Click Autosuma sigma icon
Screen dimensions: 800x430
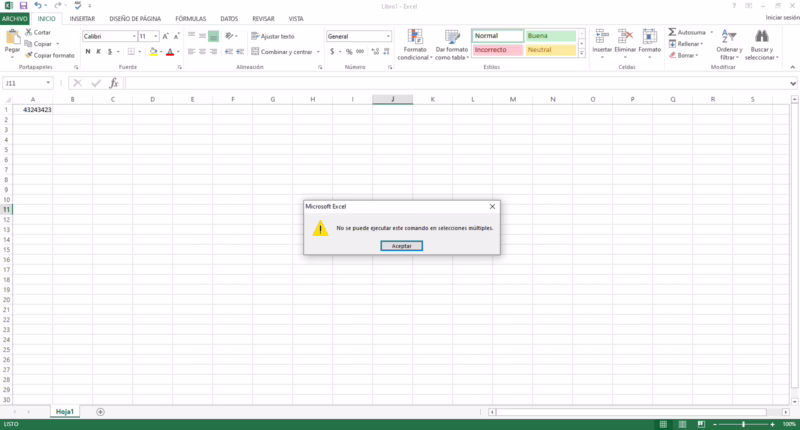(x=672, y=32)
